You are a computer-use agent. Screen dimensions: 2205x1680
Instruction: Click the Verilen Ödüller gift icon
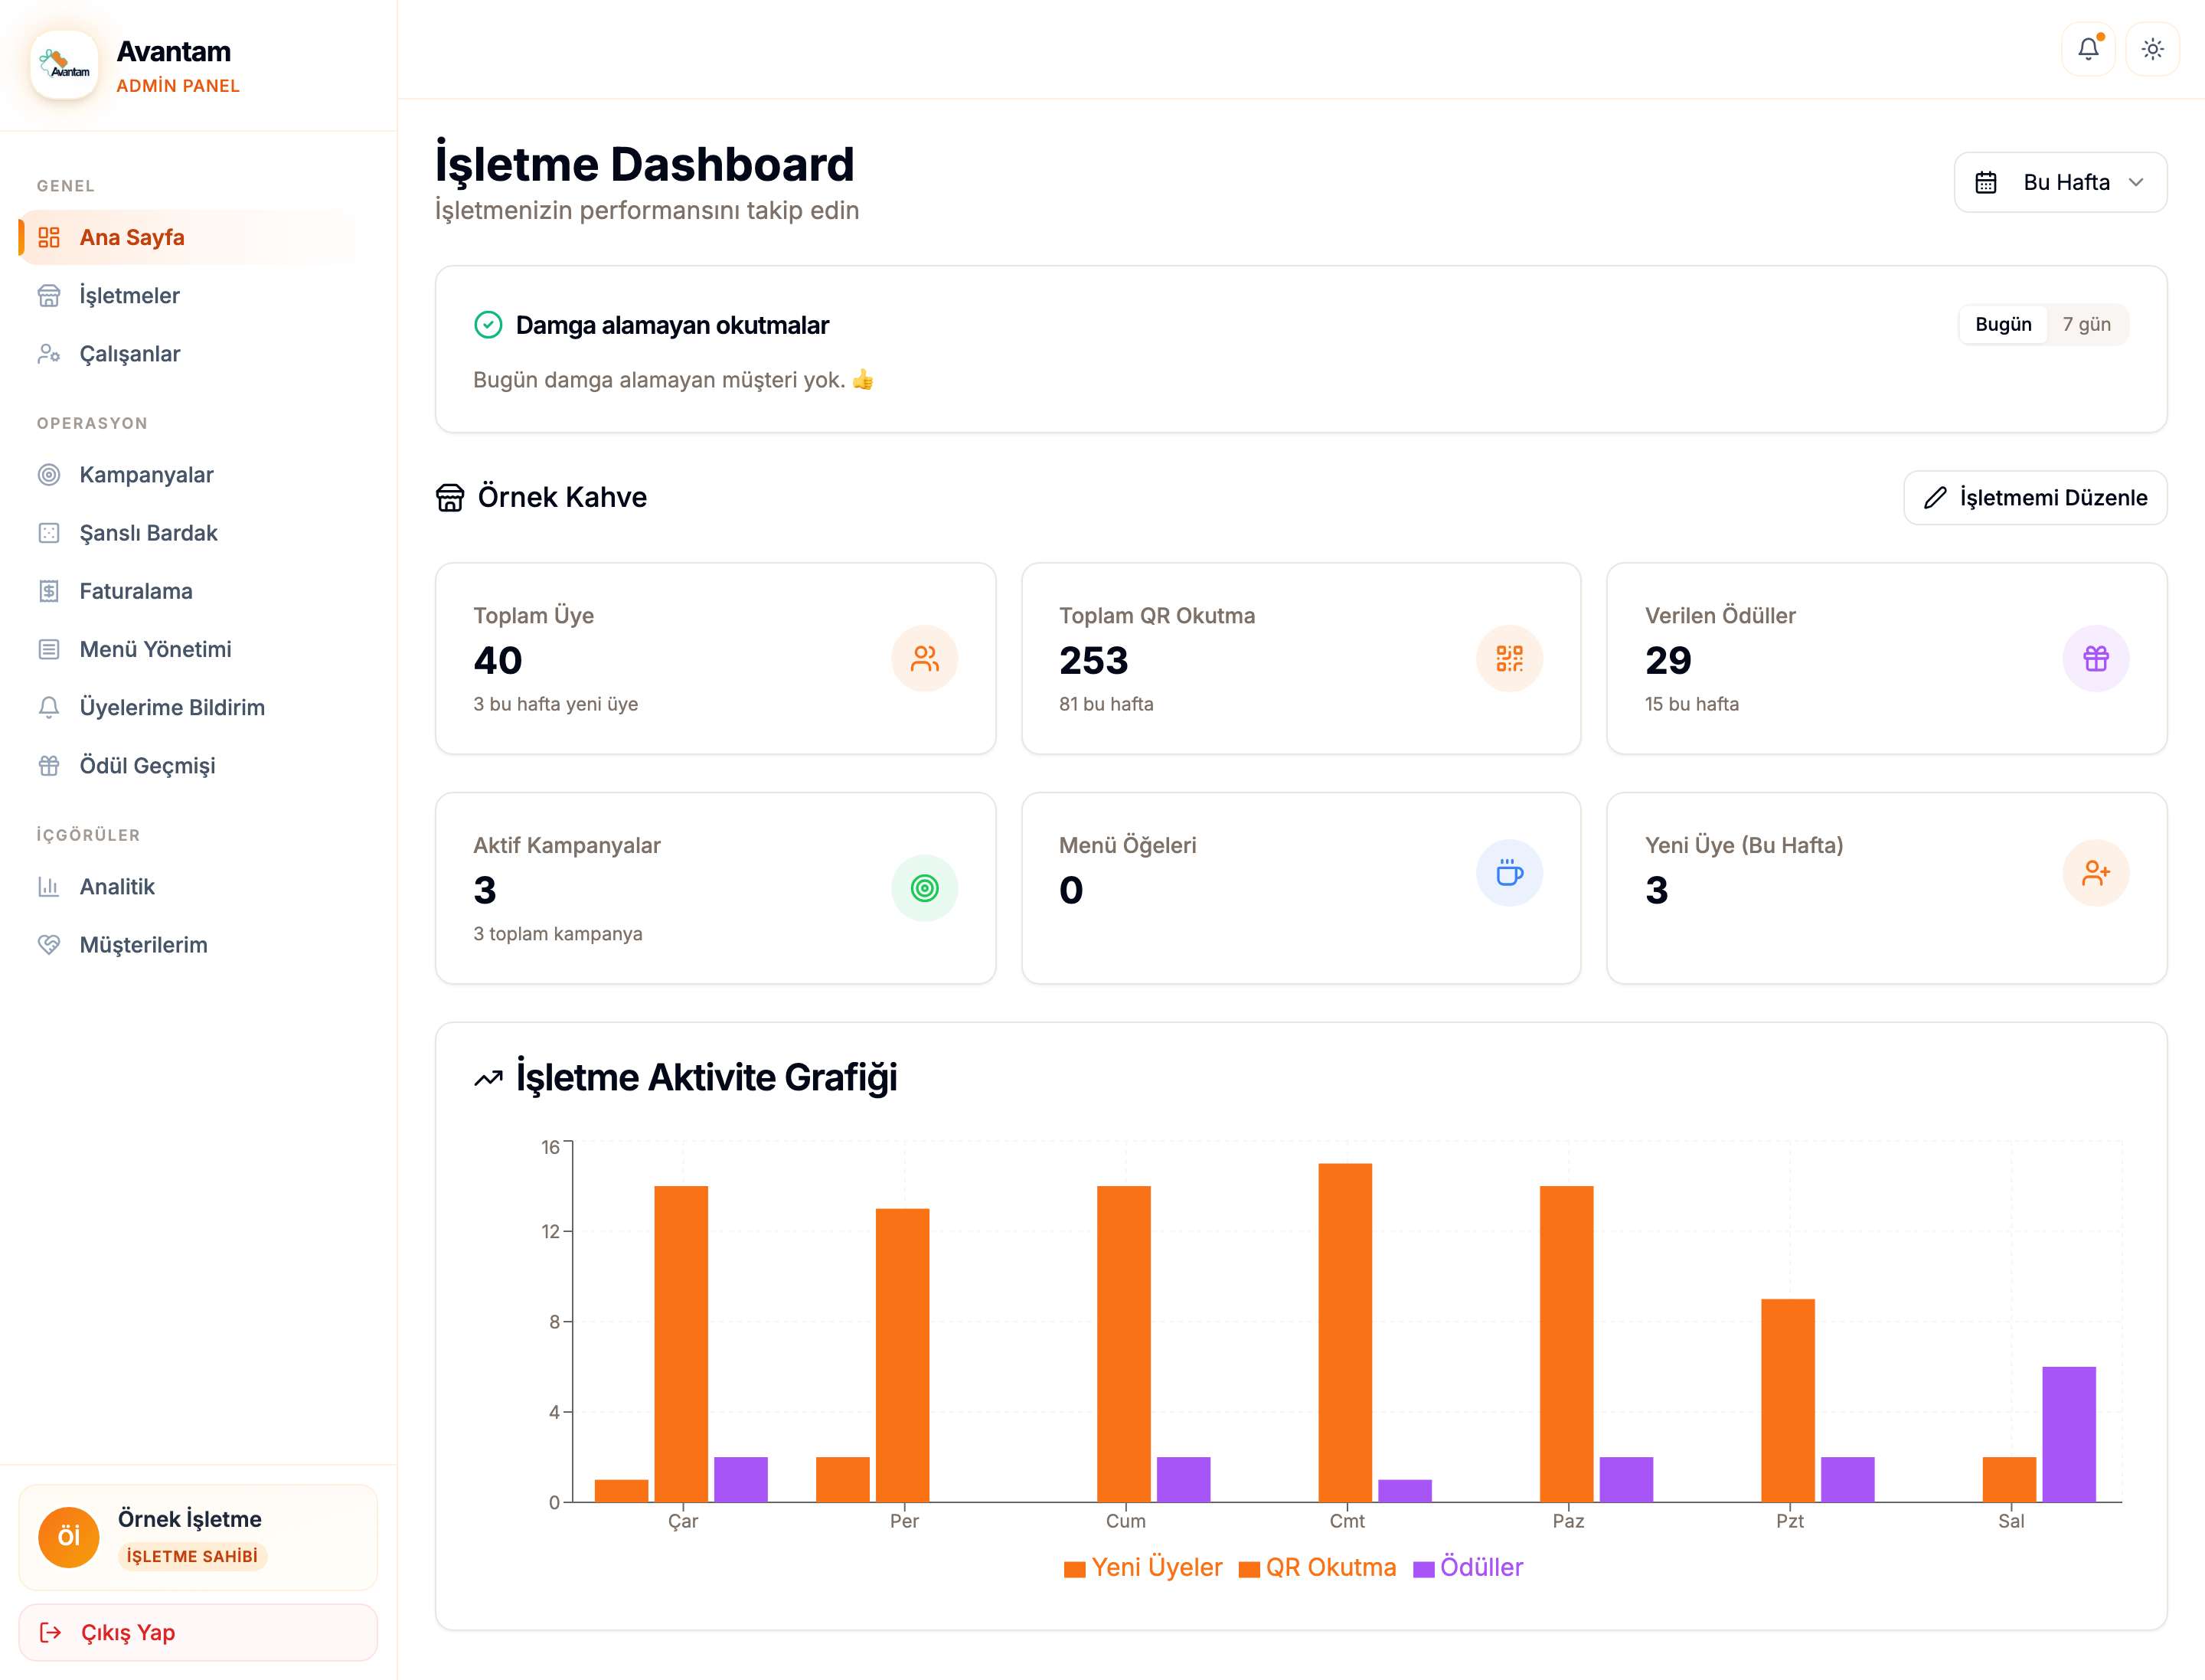(x=2096, y=658)
